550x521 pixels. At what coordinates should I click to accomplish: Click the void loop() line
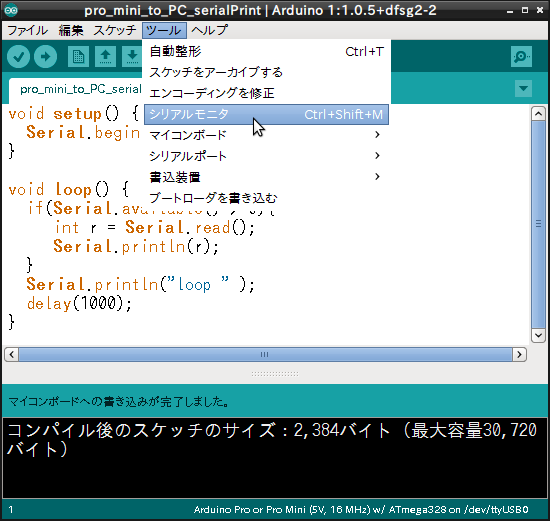tap(69, 189)
